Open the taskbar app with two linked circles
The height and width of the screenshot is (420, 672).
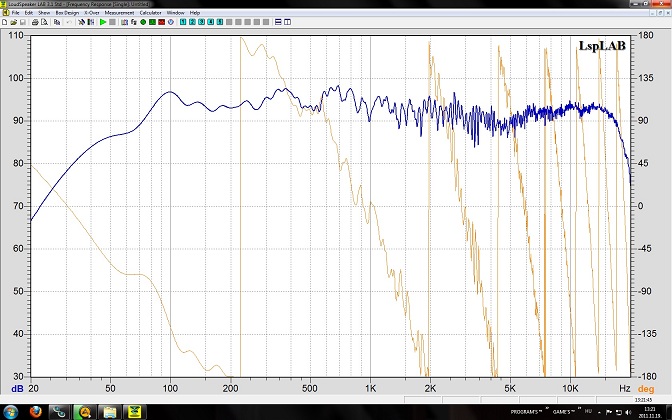pyautogui.click(x=60, y=412)
